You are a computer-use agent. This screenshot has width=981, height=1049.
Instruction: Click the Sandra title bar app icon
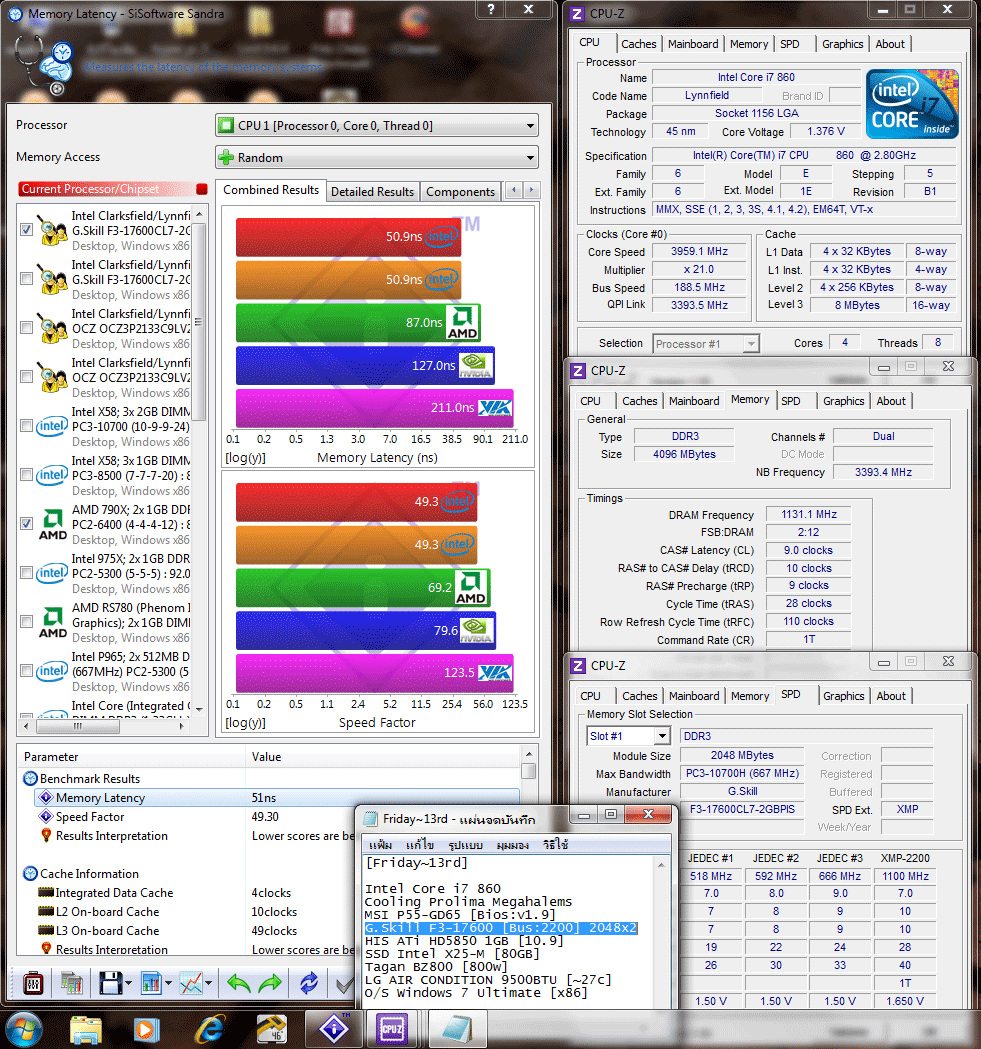[x=15, y=13]
